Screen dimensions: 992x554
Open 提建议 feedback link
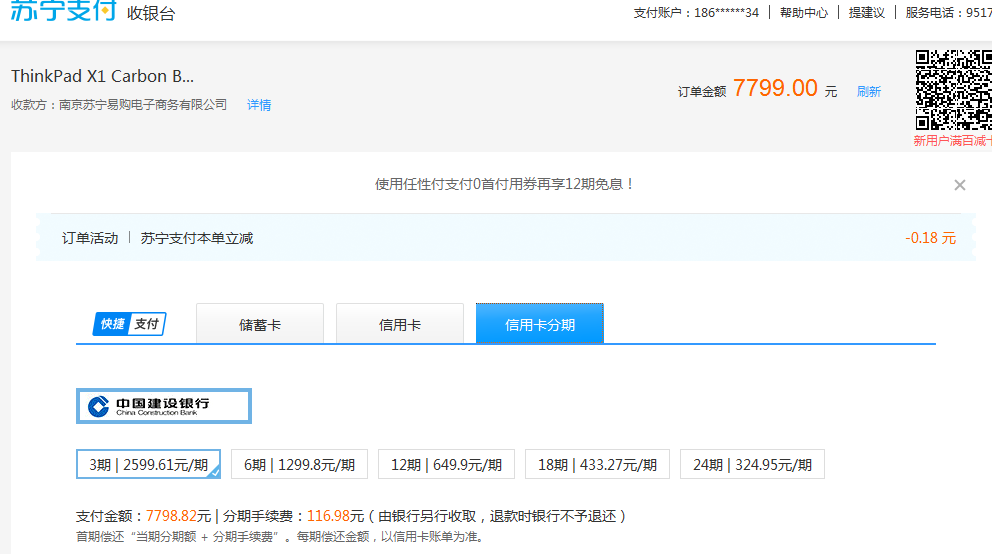pos(866,13)
